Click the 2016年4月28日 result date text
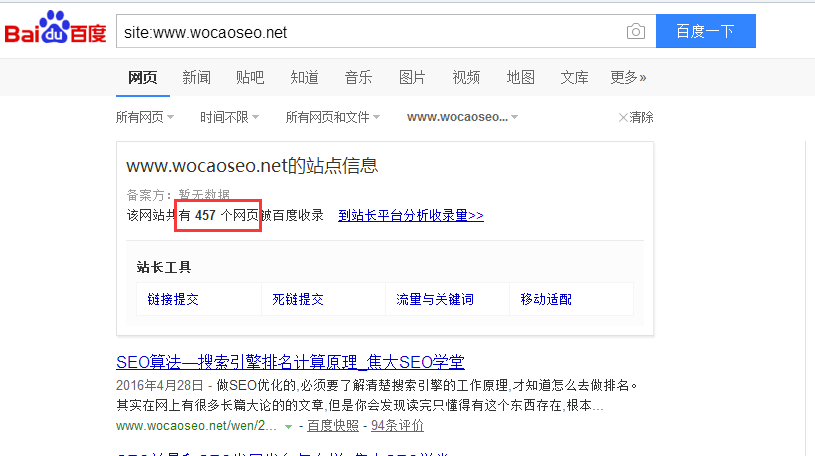This screenshot has width=815, height=456. [x=160, y=385]
